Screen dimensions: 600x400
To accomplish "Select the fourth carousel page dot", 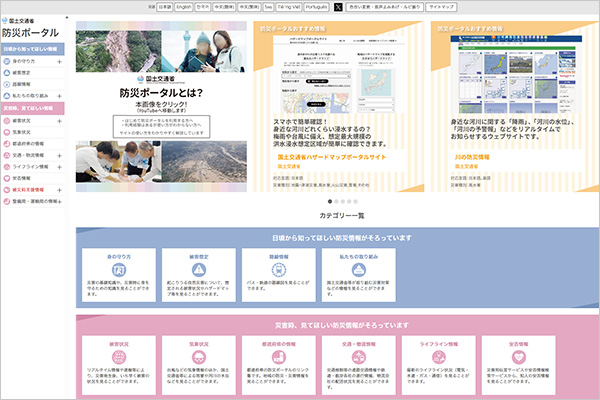I will pyautogui.click(x=349, y=201).
